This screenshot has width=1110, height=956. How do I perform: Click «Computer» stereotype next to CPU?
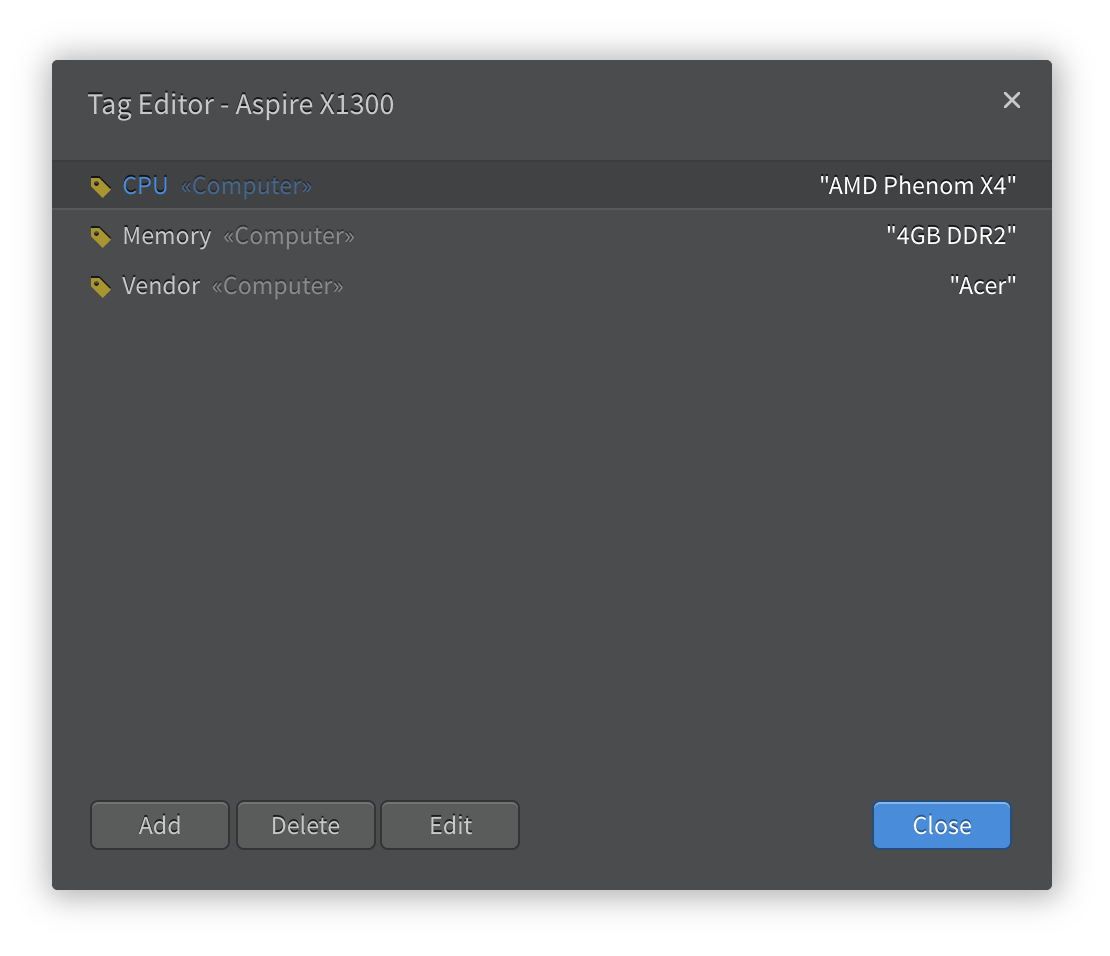pos(246,186)
